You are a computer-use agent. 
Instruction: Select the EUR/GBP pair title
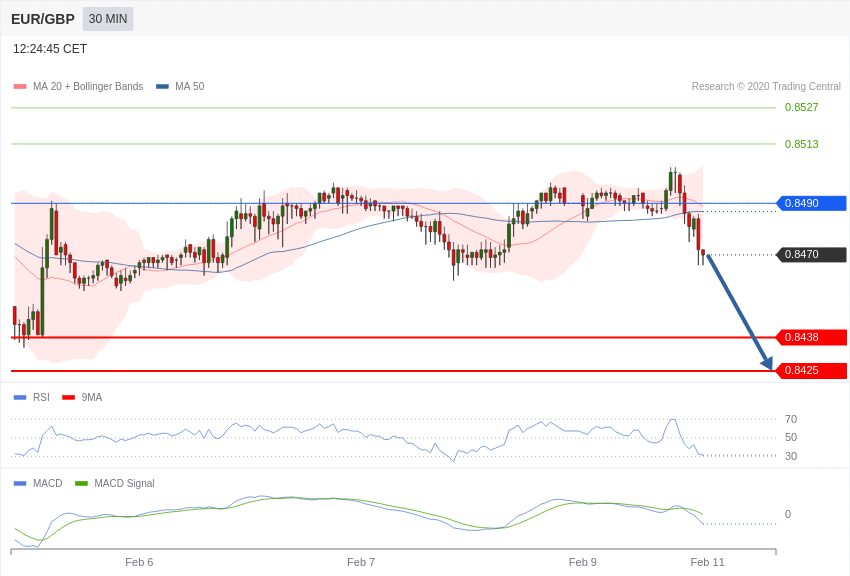coord(43,19)
